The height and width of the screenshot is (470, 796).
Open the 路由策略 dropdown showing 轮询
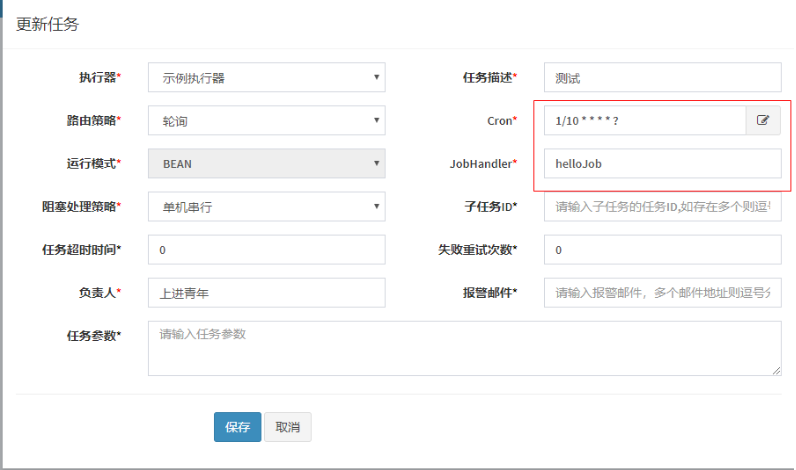[x=267, y=120]
